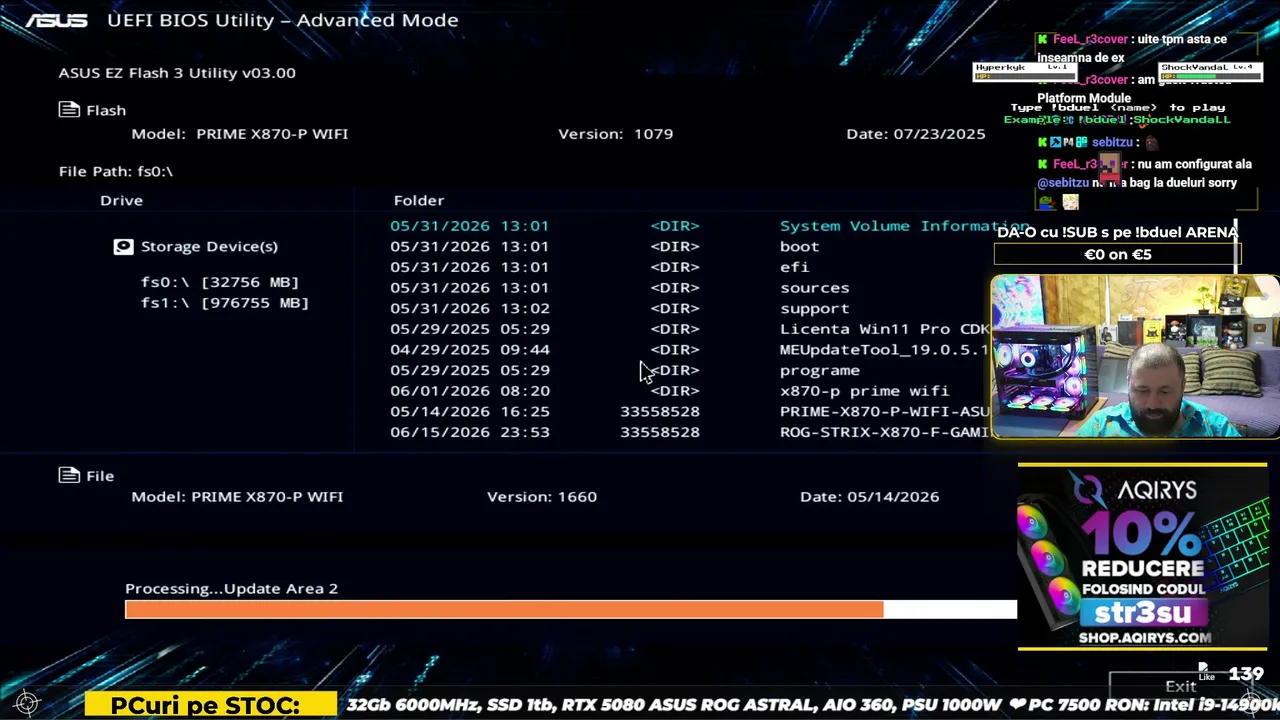Click the scrolling PC specs ticker text
The height and width of the screenshot is (720, 1280).
(x=812, y=705)
